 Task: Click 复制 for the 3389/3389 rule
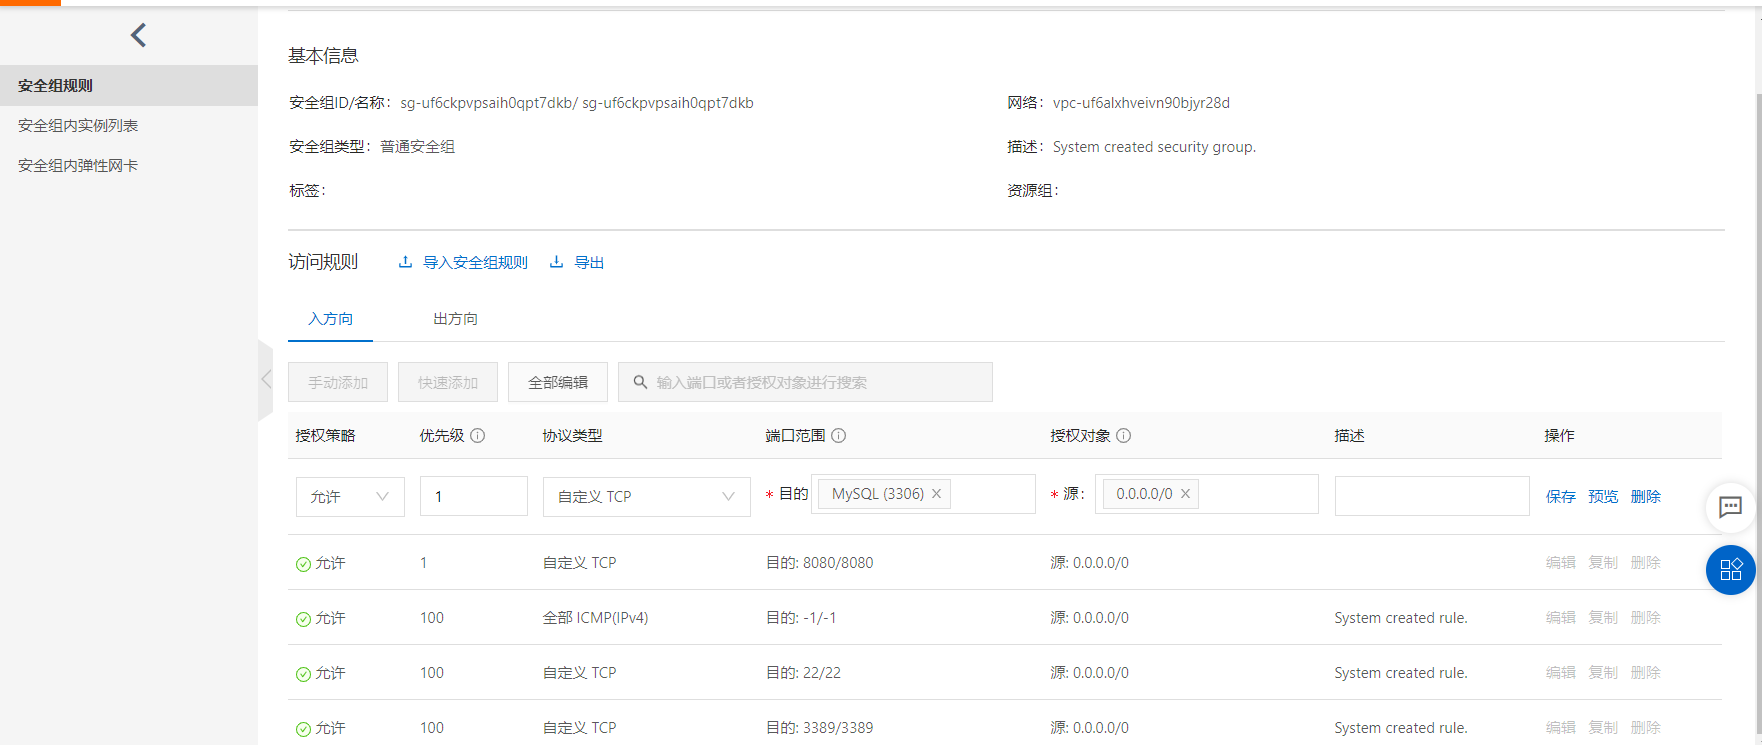(1603, 728)
